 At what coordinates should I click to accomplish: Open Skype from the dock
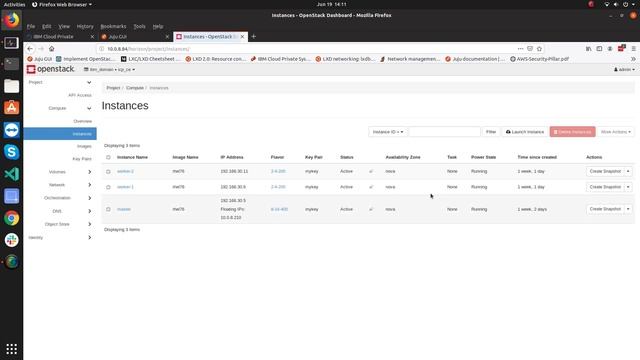click(x=11, y=152)
